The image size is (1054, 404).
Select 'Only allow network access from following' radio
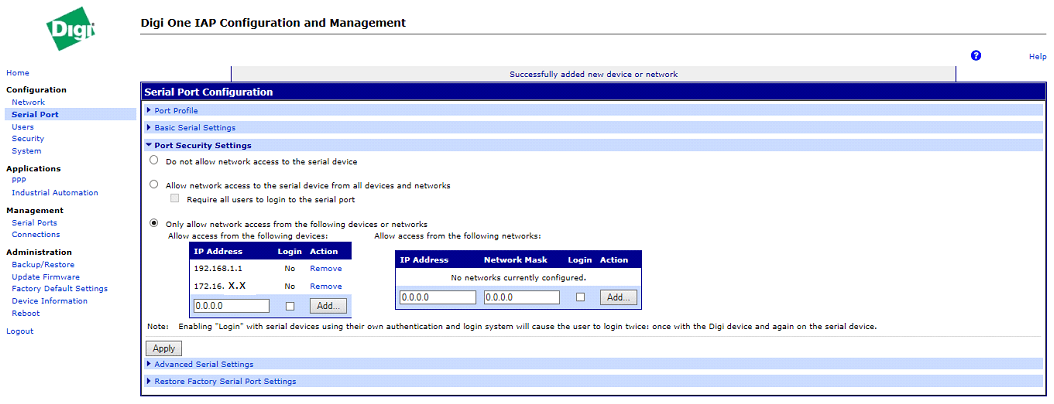(154, 223)
